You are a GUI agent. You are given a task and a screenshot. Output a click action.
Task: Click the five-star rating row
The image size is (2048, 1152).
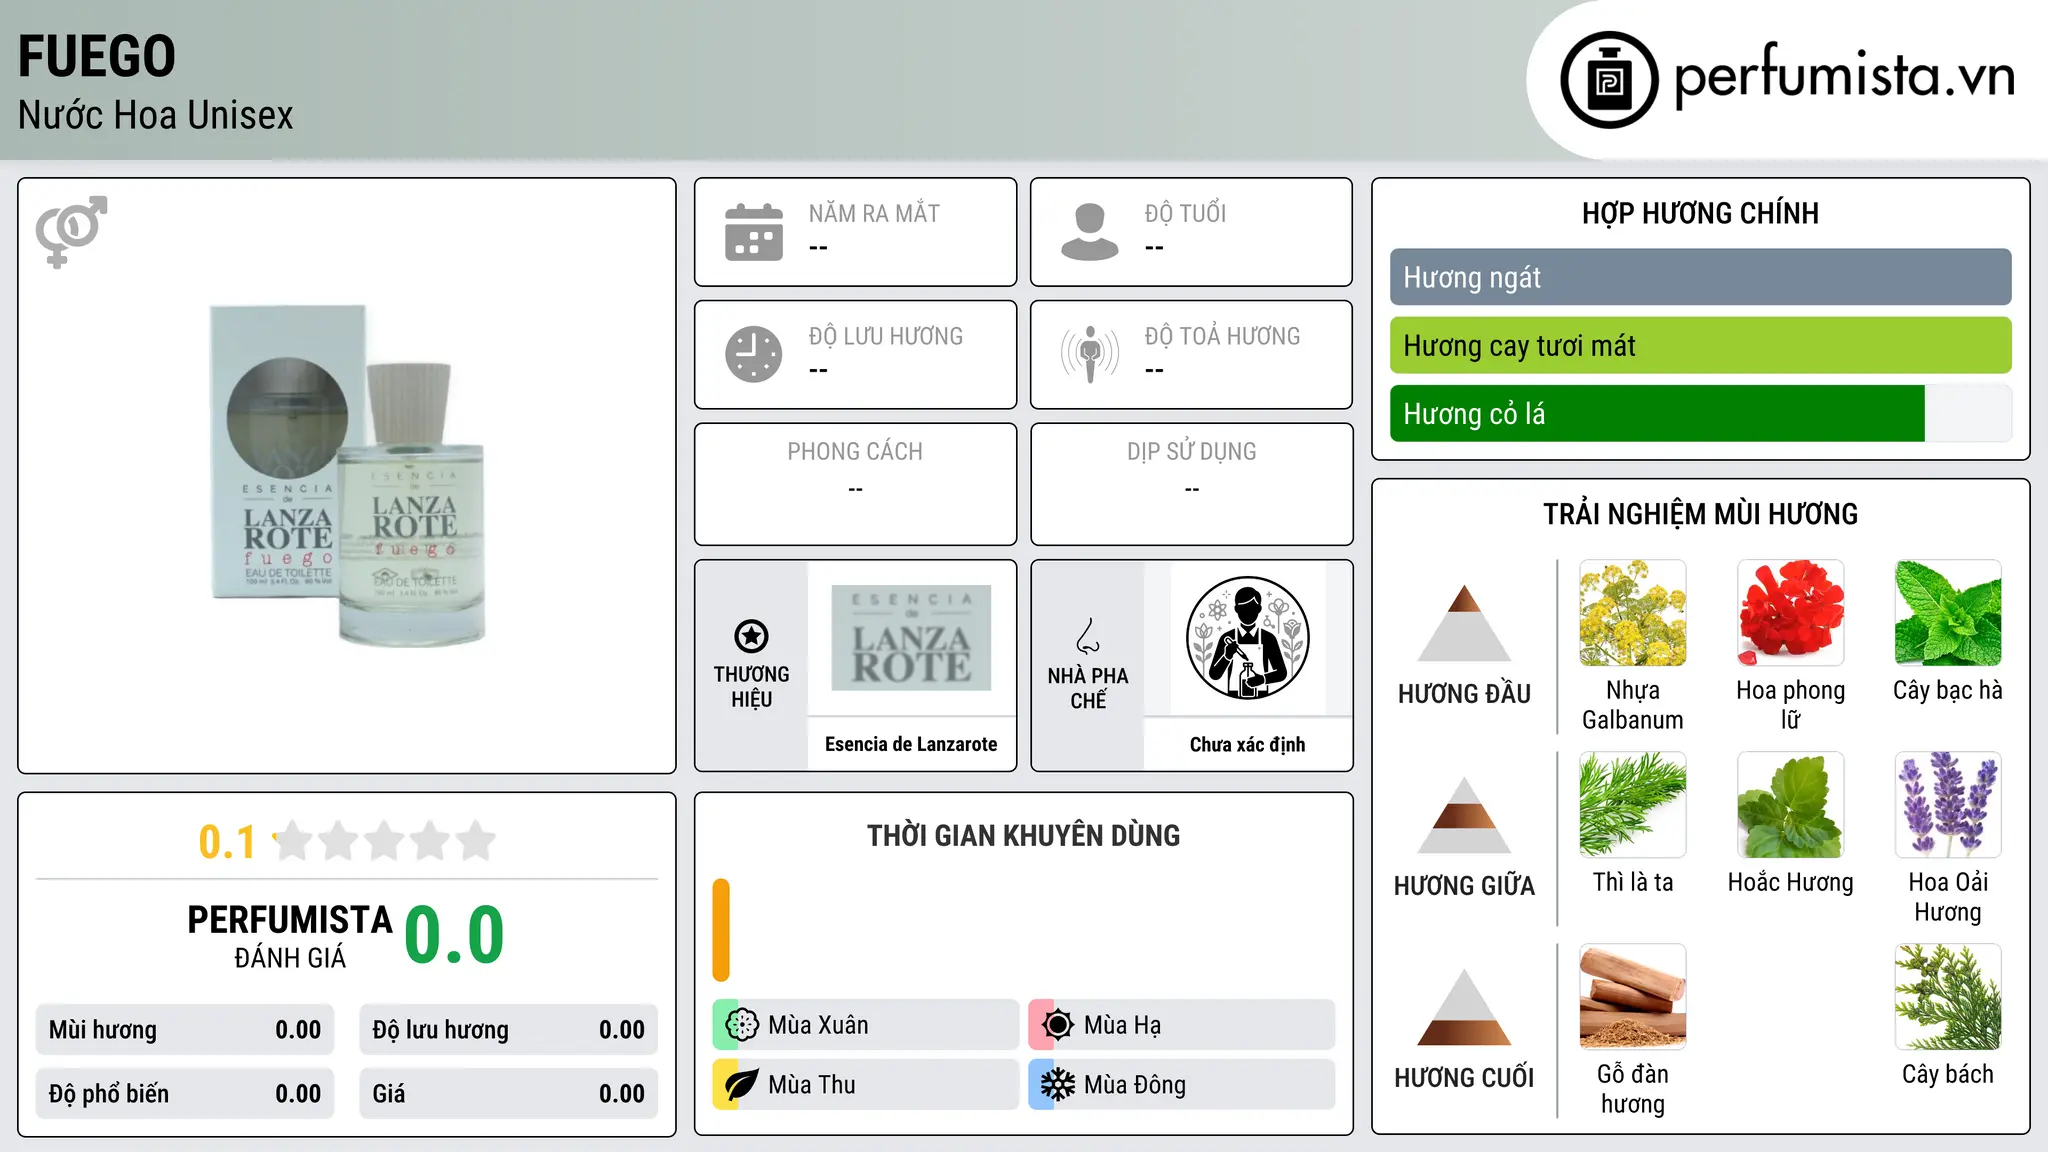[385, 841]
